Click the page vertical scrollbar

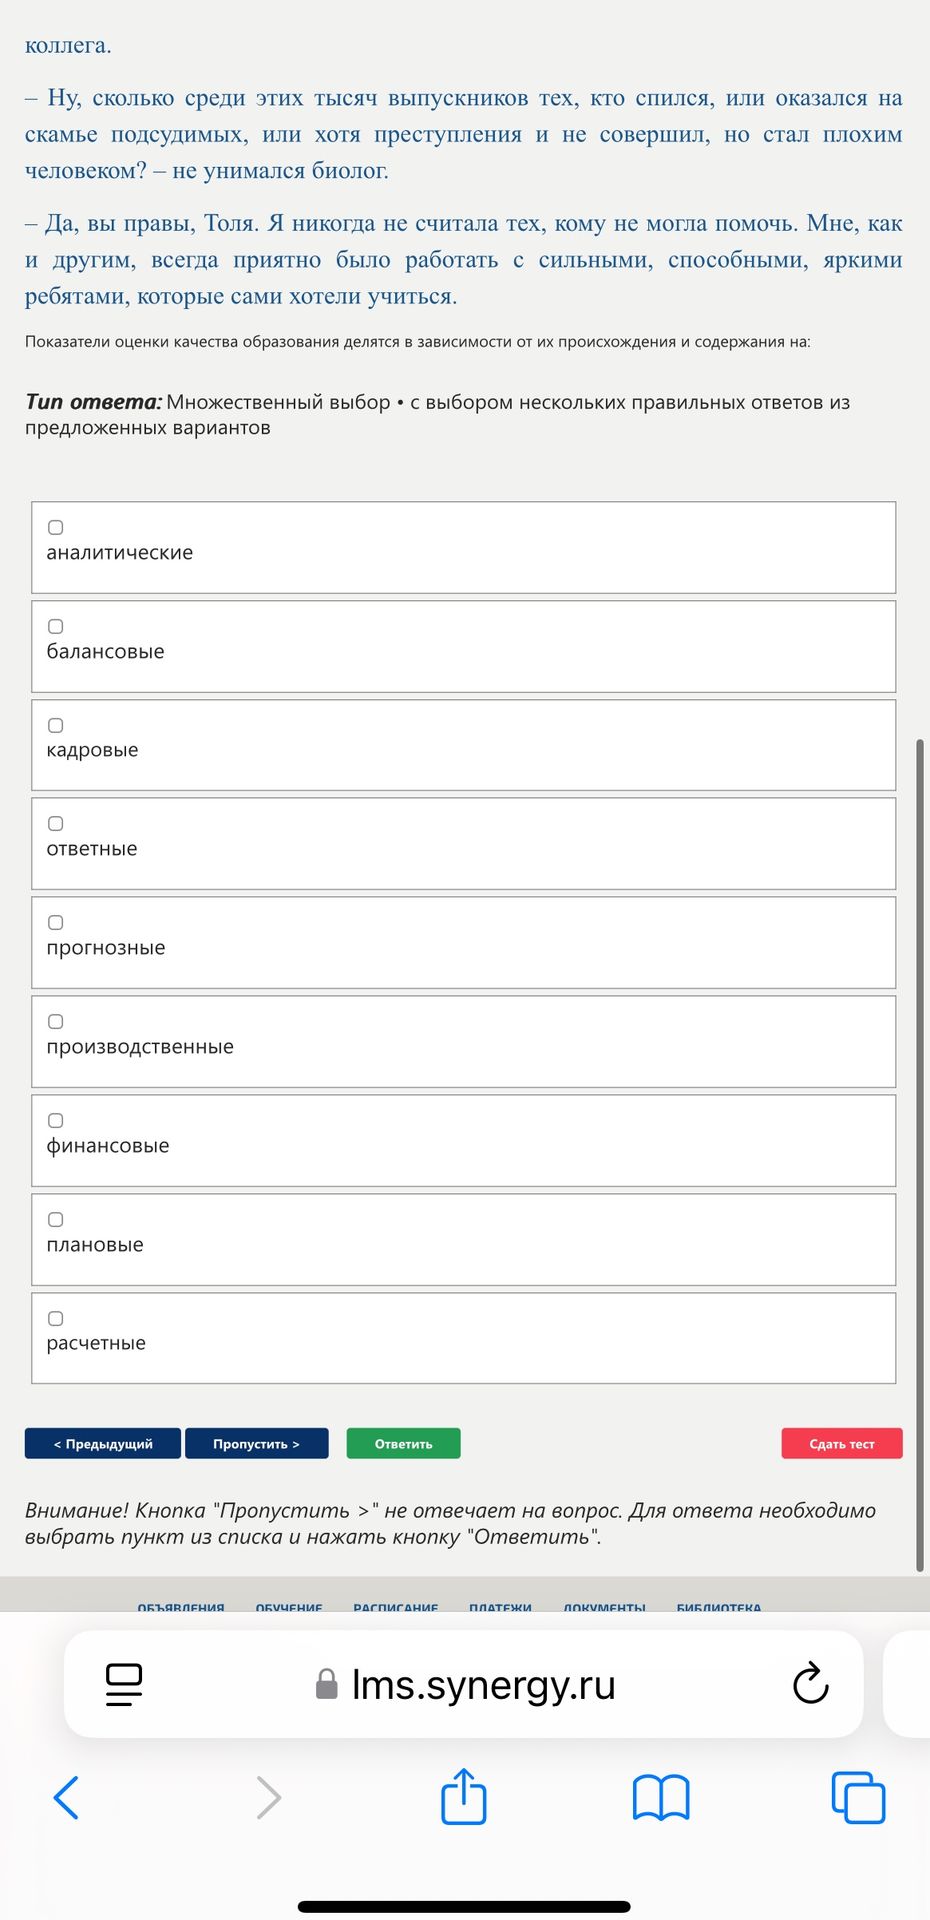pyautogui.click(x=920, y=1155)
